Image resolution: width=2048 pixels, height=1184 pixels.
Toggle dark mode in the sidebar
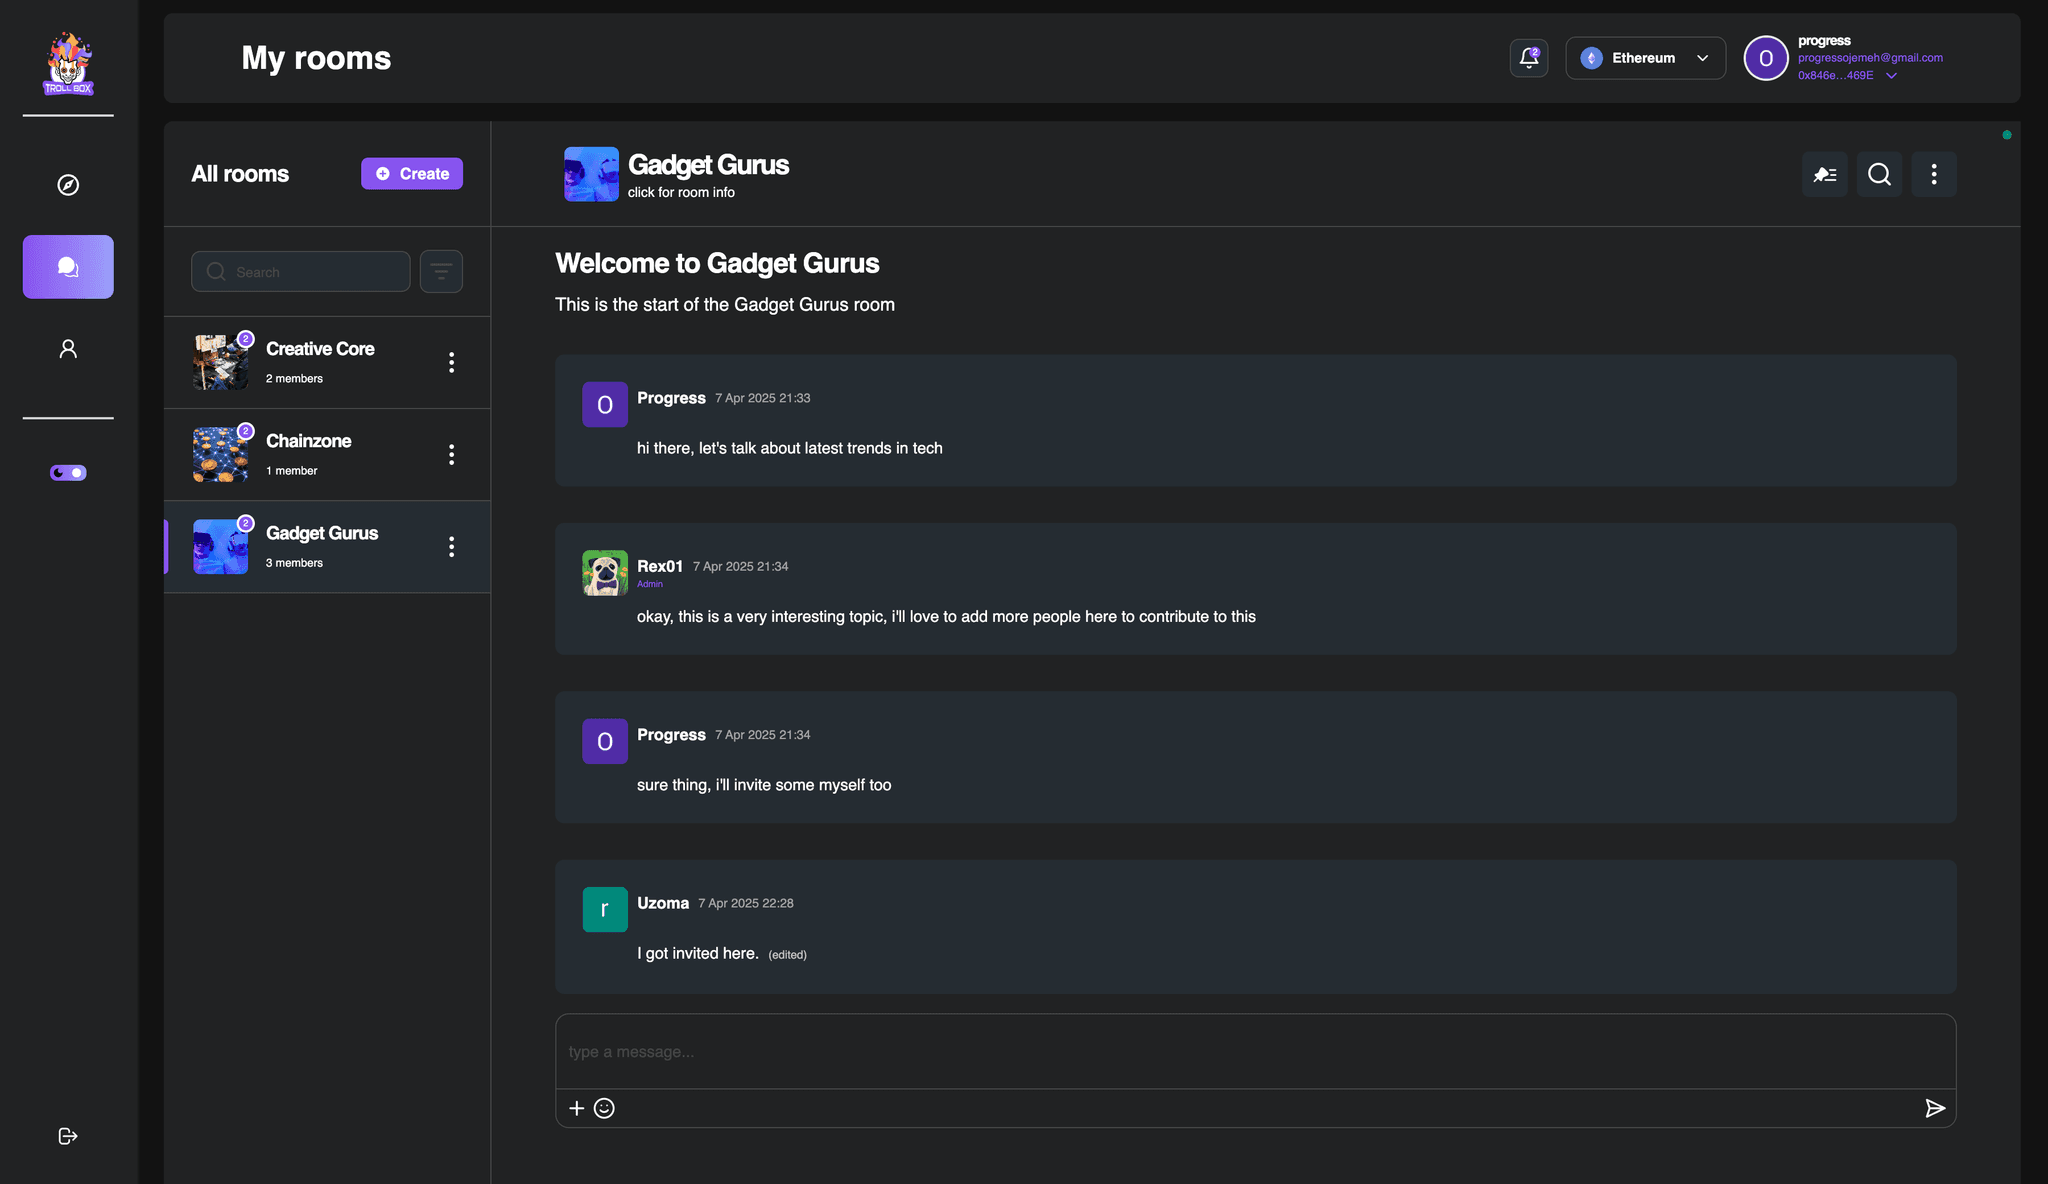click(67, 472)
